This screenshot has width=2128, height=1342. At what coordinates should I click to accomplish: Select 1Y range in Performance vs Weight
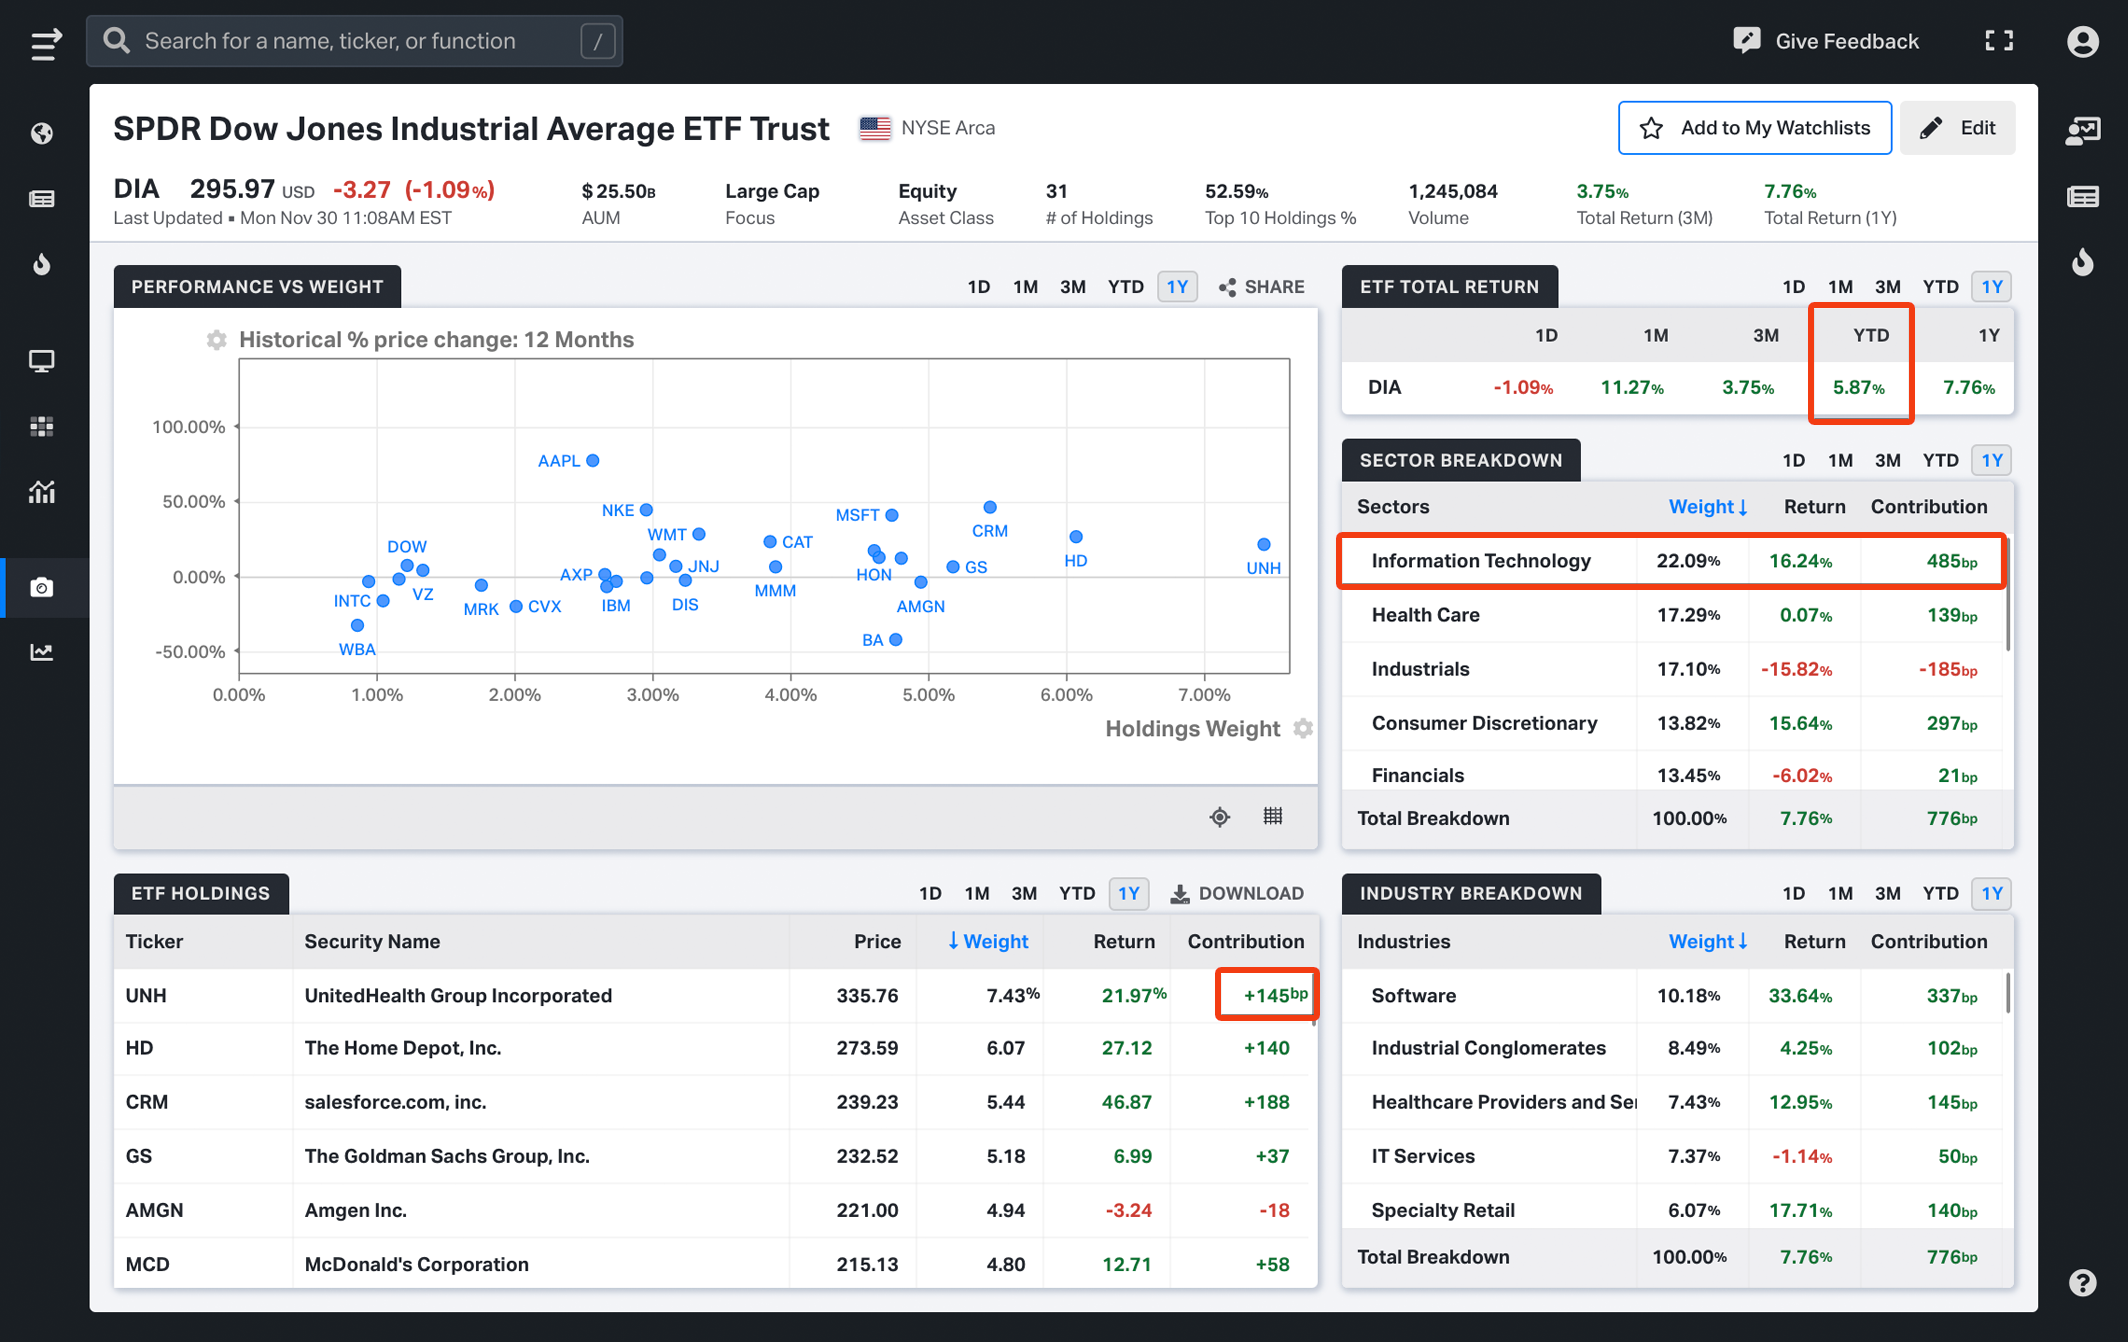1177,287
